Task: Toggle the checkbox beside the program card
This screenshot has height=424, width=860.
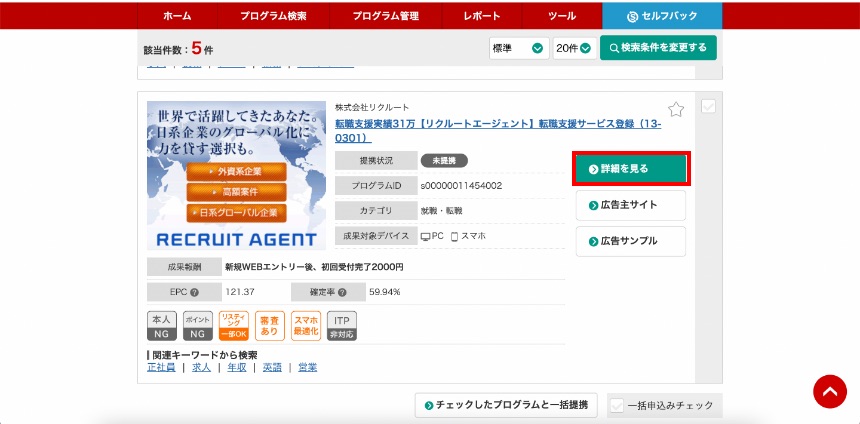Action: click(x=708, y=106)
